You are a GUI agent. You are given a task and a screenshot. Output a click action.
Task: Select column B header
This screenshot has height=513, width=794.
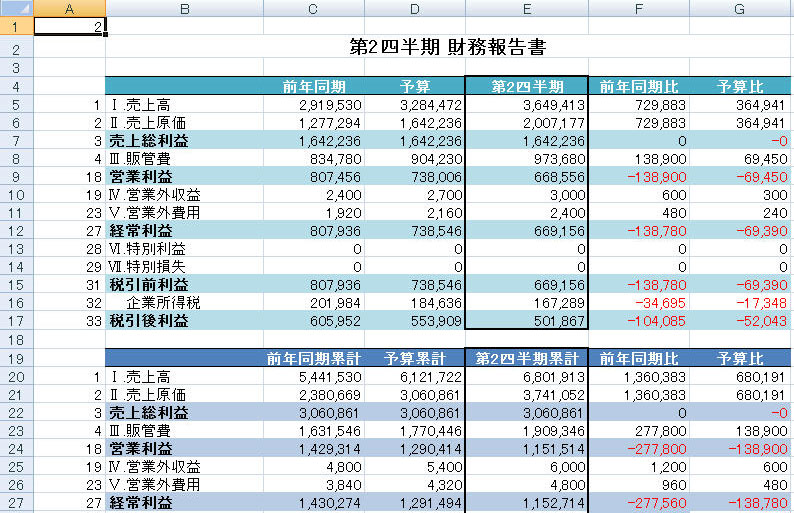pyautogui.click(x=184, y=8)
